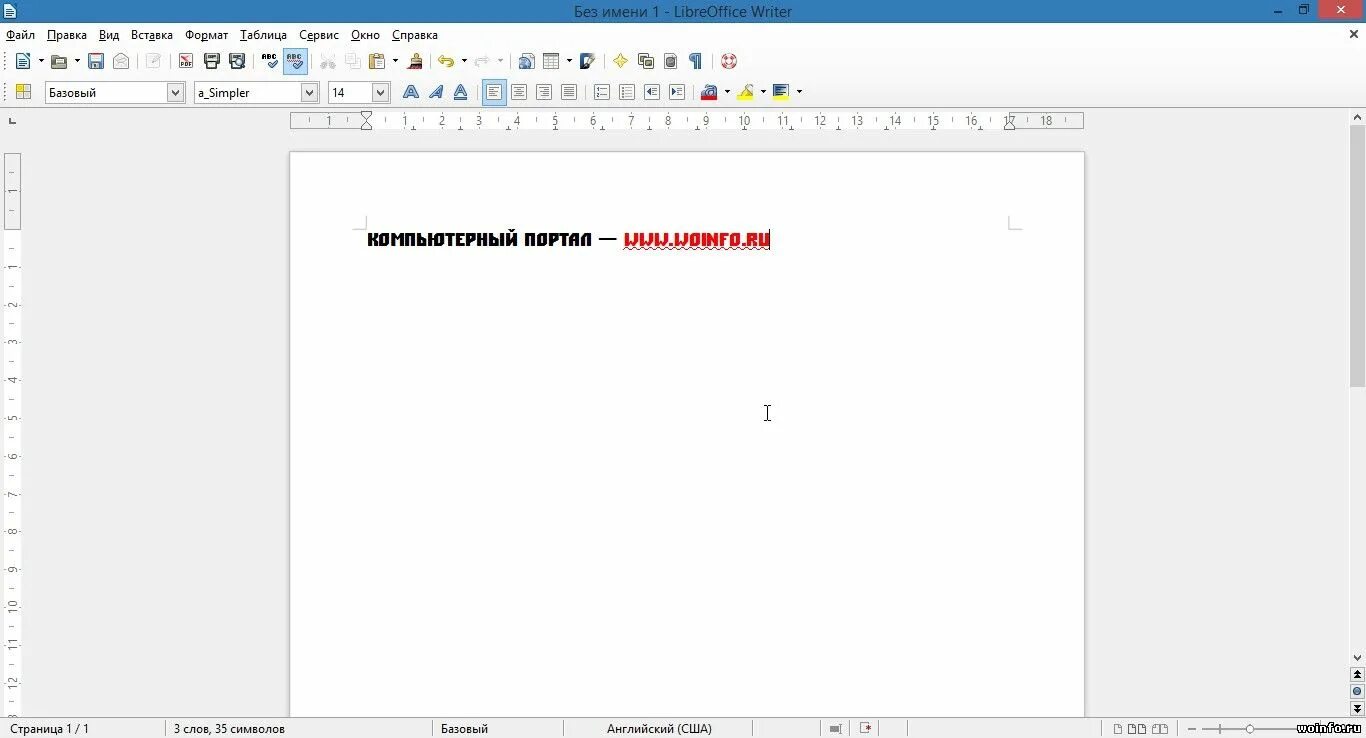Expand the highlighting color palette arrow
This screenshot has width=1366, height=738.
click(x=763, y=92)
